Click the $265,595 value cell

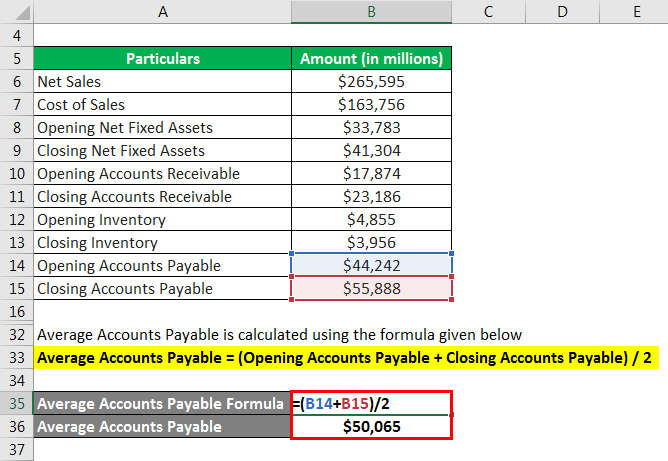(371, 81)
